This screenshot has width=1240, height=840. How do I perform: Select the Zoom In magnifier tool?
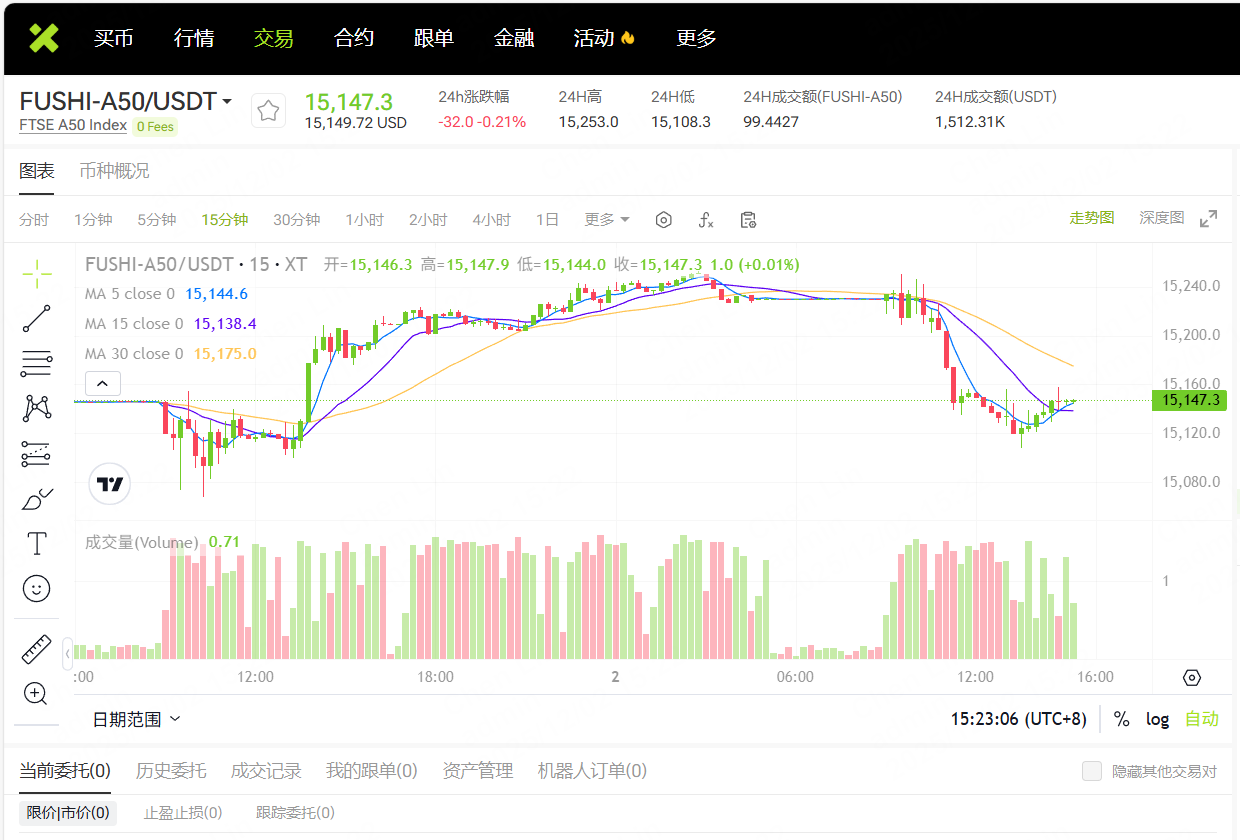[x=36, y=693]
